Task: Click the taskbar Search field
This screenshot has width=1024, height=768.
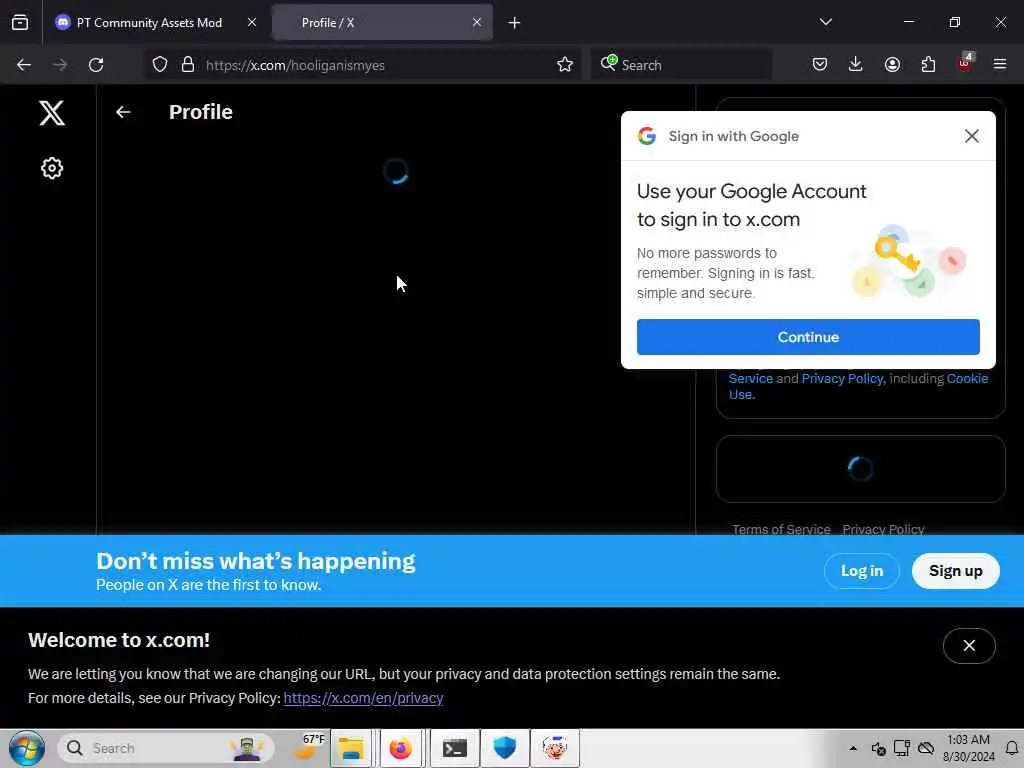Action: (x=166, y=748)
